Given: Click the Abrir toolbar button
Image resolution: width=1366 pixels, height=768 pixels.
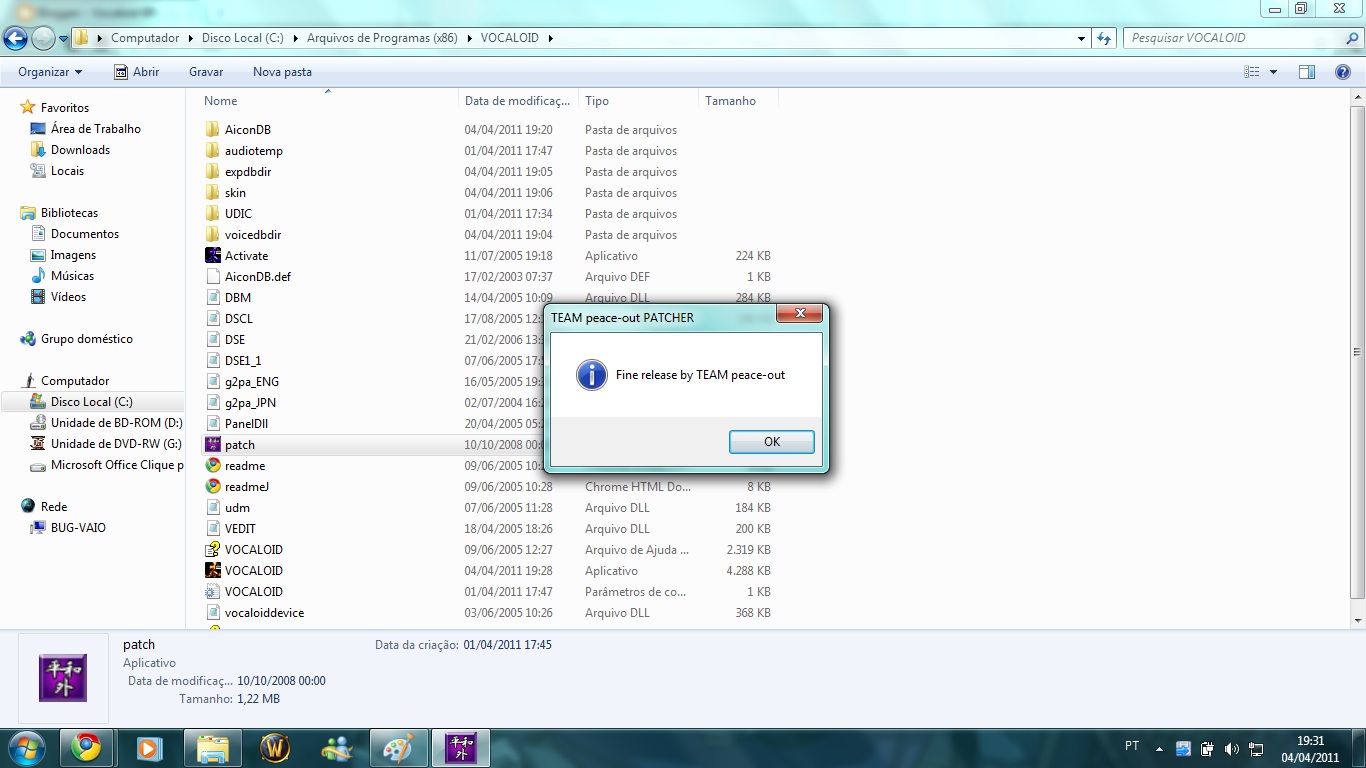Looking at the screenshot, I should [137, 72].
